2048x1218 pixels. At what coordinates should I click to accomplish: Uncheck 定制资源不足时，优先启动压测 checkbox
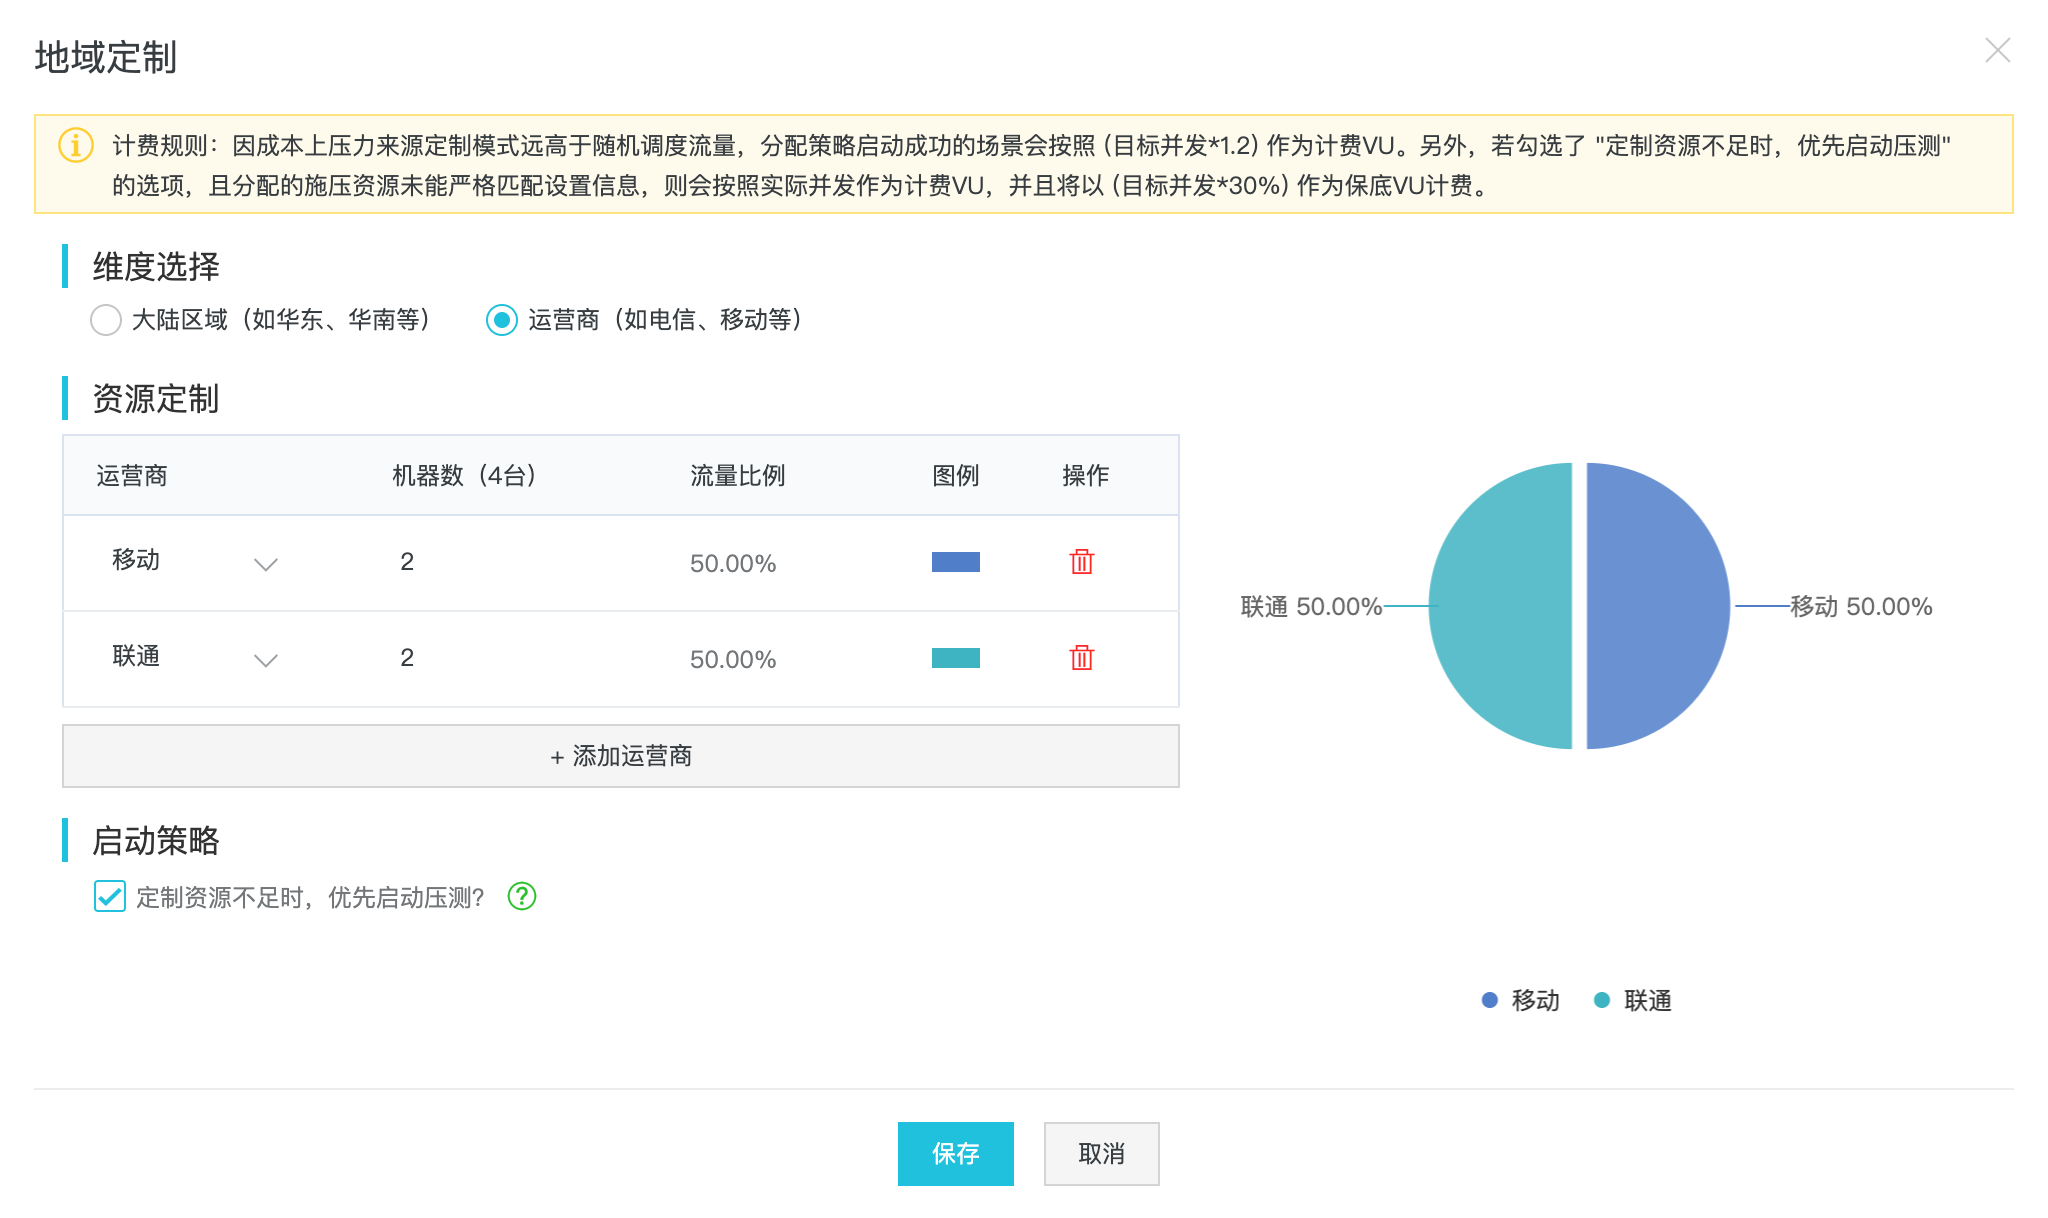click(x=110, y=896)
